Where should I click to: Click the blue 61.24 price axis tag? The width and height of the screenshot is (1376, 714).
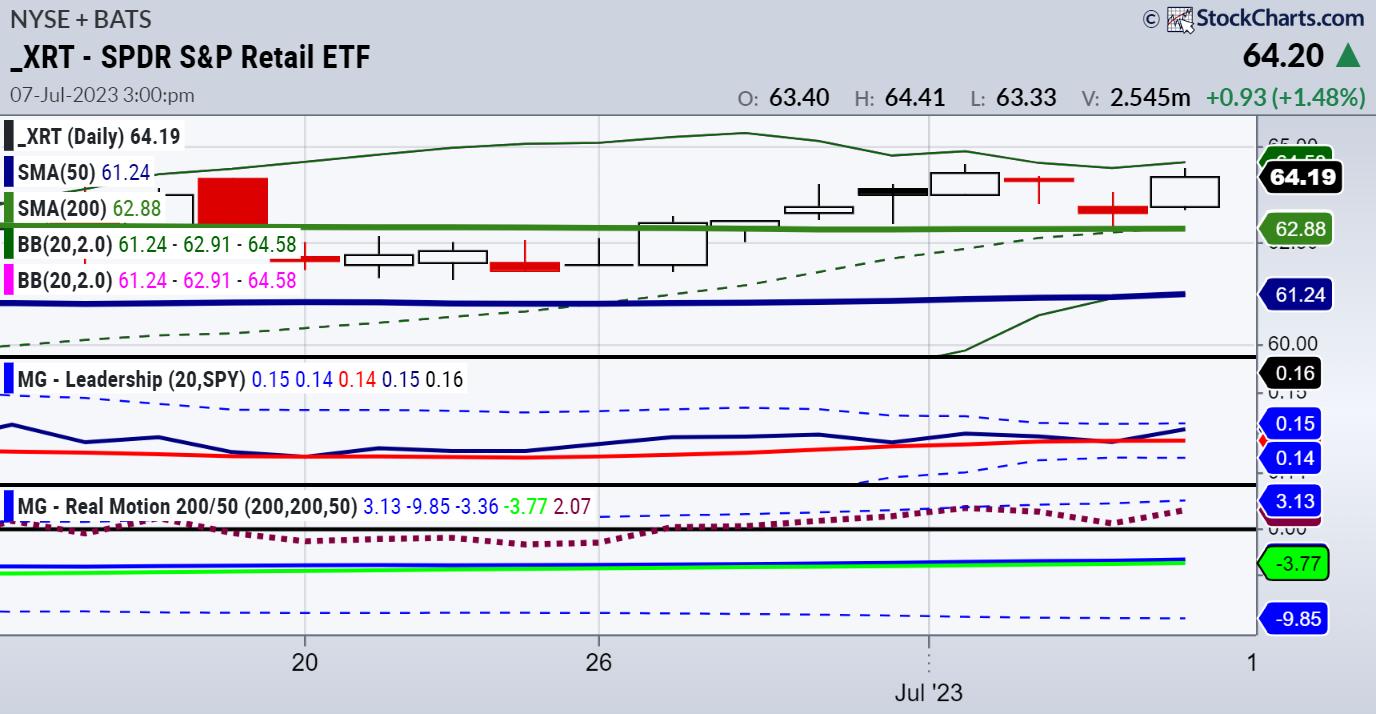[x=1295, y=294]
